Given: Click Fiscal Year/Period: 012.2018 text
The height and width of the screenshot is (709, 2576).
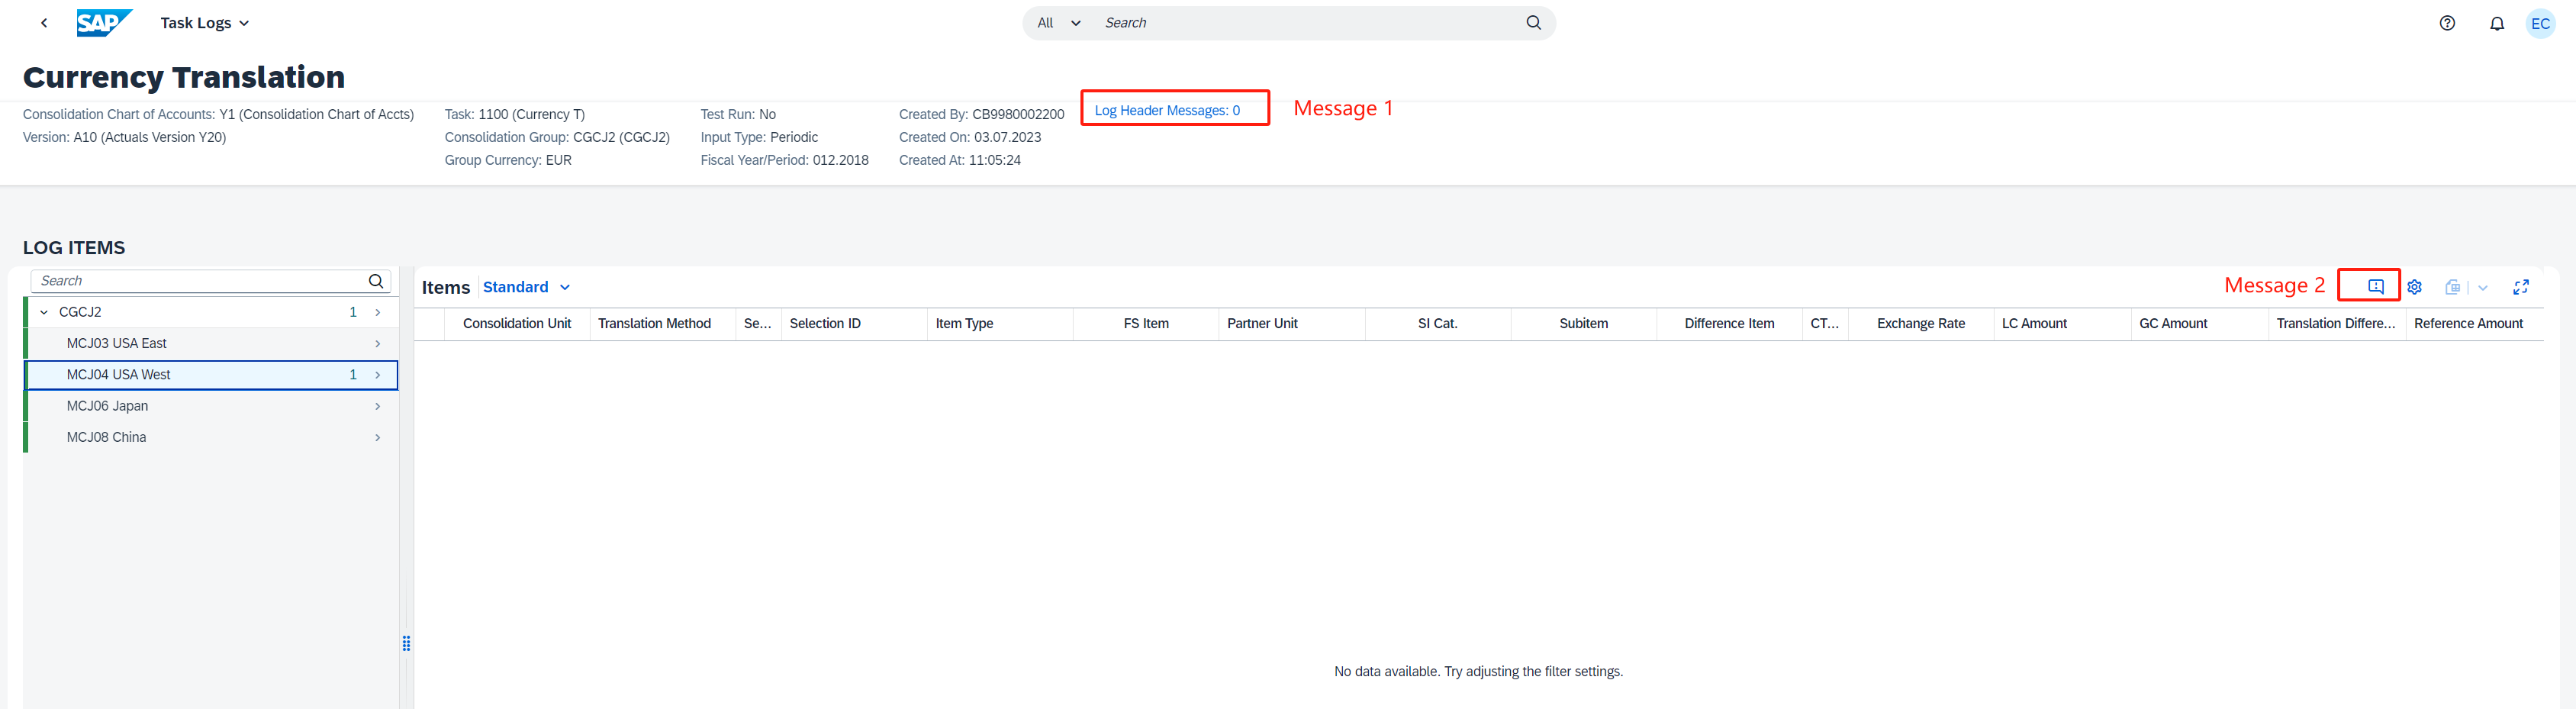Looking at the screenshot, I should 784,160.
